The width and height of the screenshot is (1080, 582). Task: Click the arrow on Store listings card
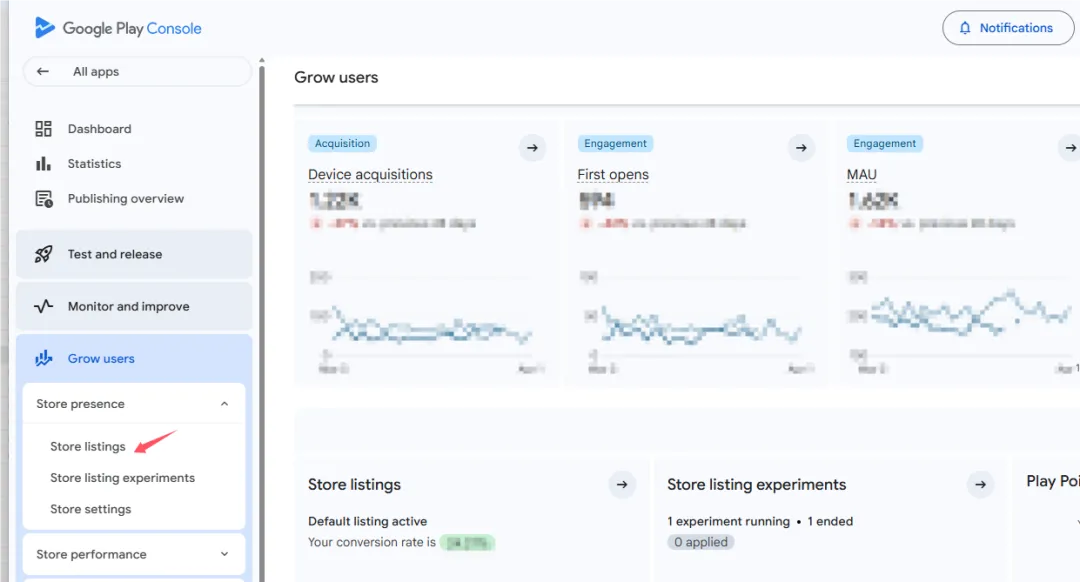point(622,484)
